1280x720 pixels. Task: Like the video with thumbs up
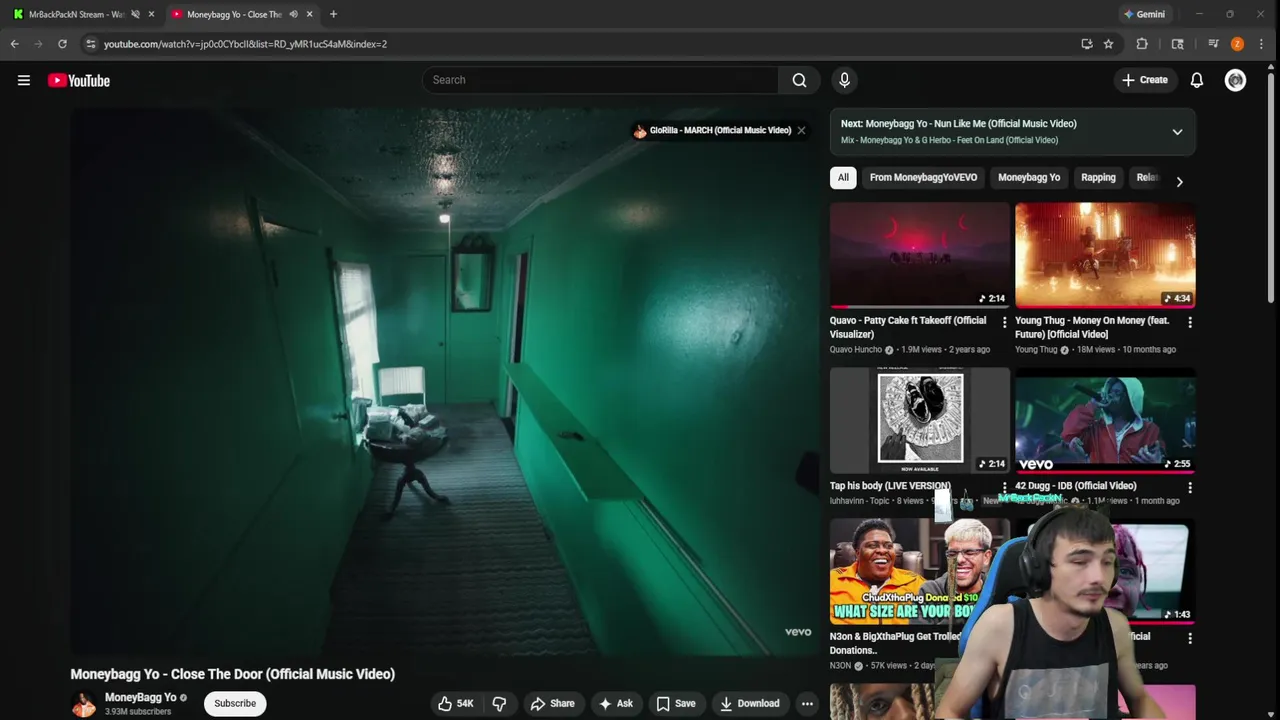click(455, 704)
